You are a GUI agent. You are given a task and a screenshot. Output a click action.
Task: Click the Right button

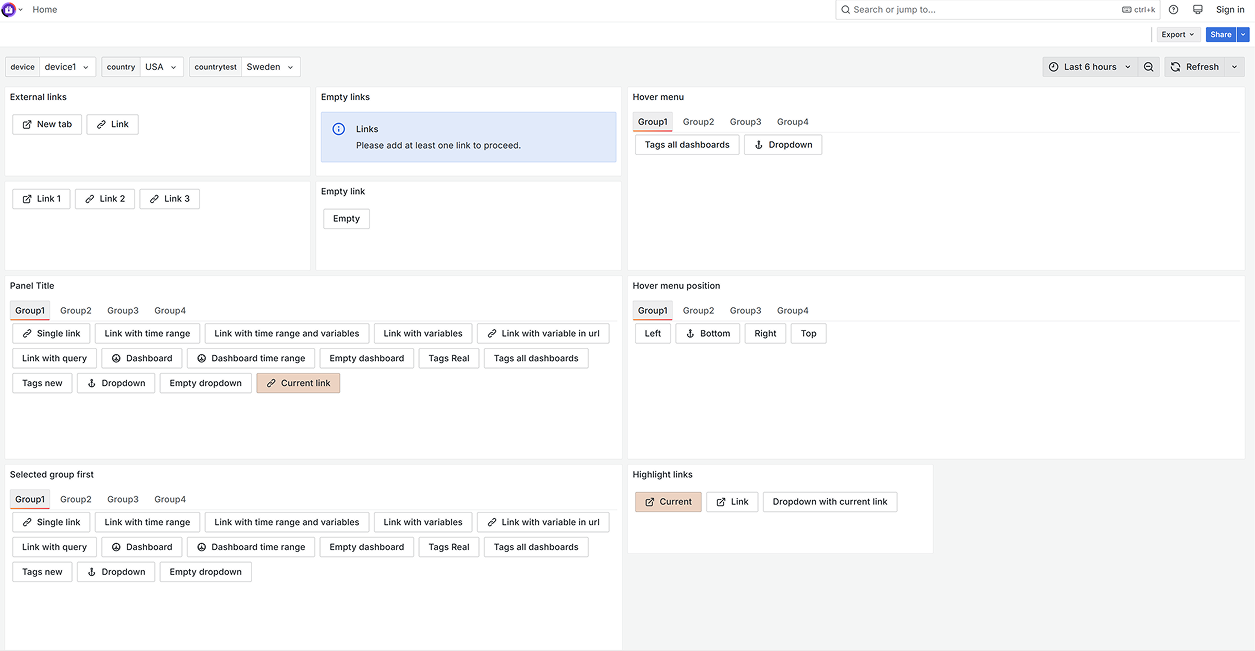[x=765, y=334]
